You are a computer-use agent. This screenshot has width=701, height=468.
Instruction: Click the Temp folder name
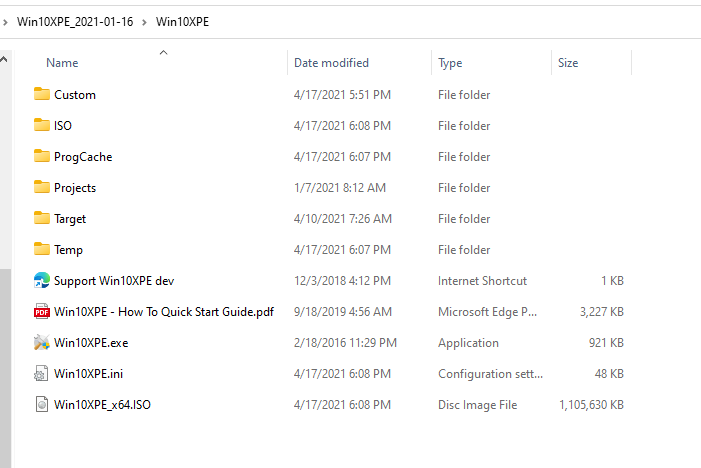(68, 250)
